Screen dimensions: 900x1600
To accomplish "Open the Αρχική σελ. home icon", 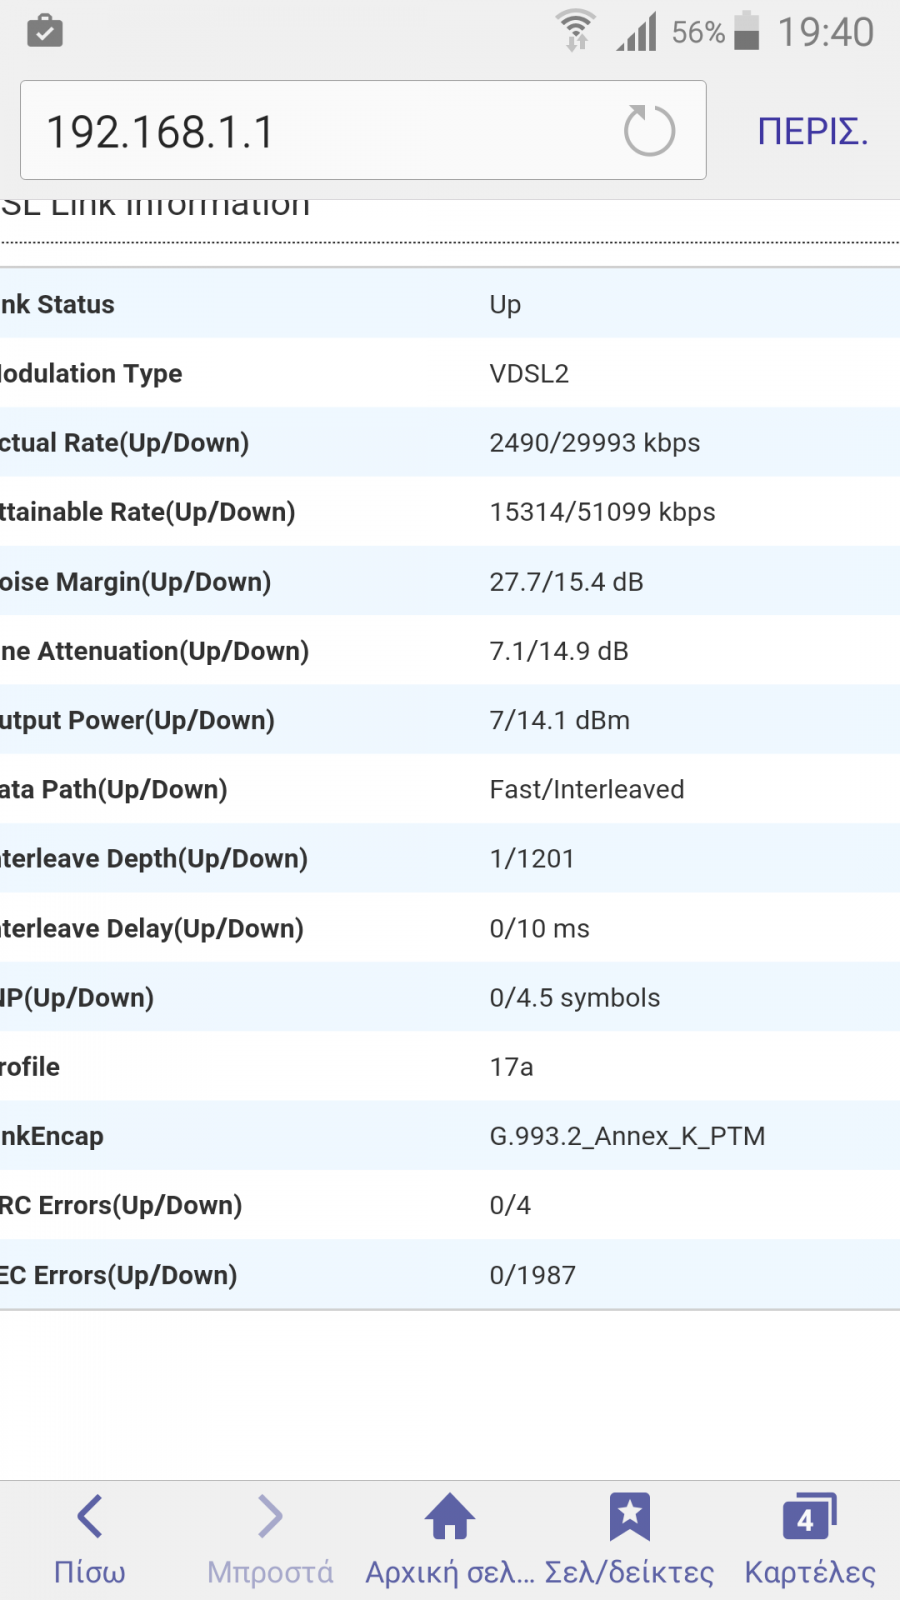I will 450,1516.
